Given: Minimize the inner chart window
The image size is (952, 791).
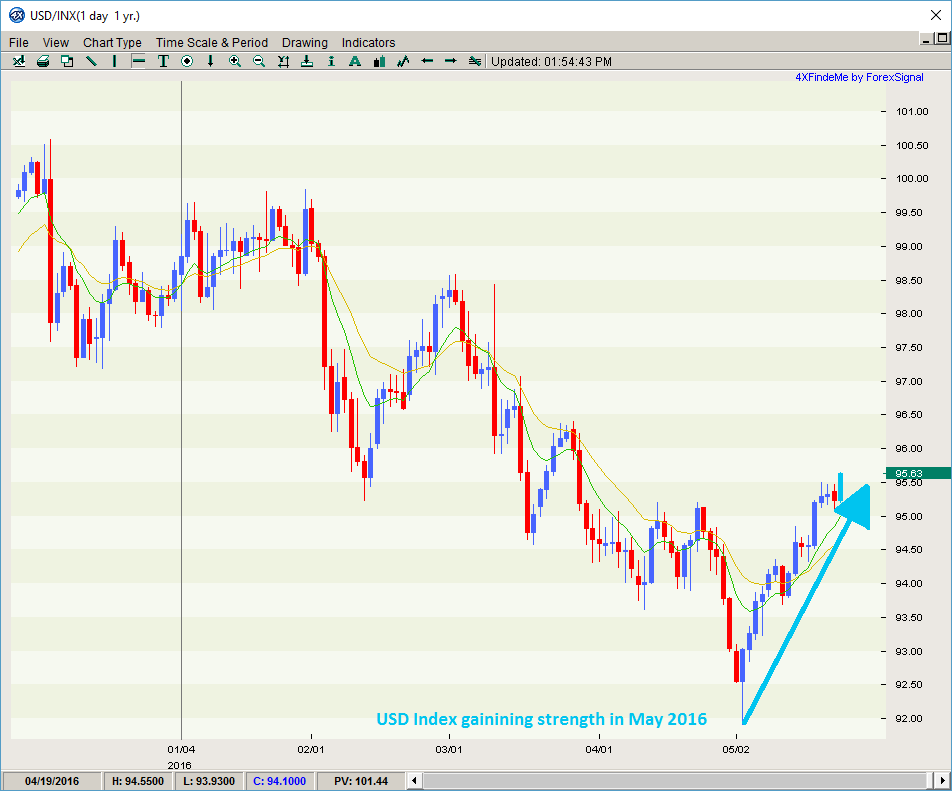Looking at the screenshot, I should pyautogui.click(x=926, y=40).
